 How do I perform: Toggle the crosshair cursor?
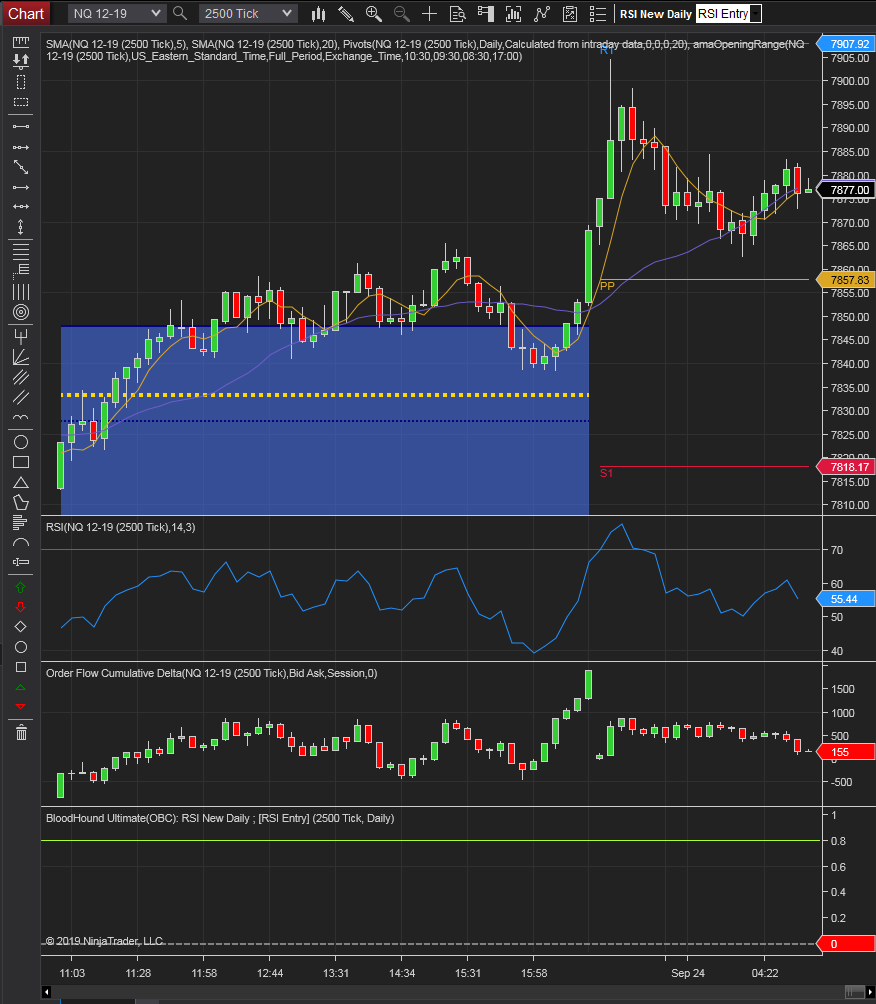pyautogui.click(x=429, y=13)
